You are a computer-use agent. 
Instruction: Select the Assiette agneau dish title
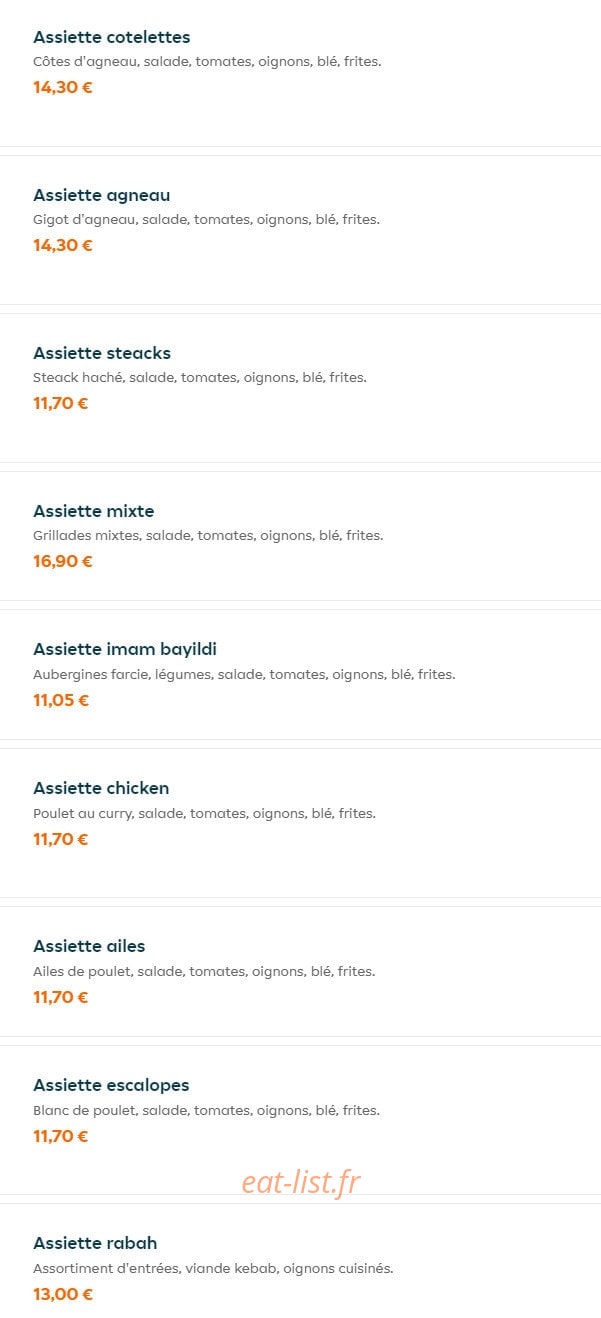[x=102, y=195]
